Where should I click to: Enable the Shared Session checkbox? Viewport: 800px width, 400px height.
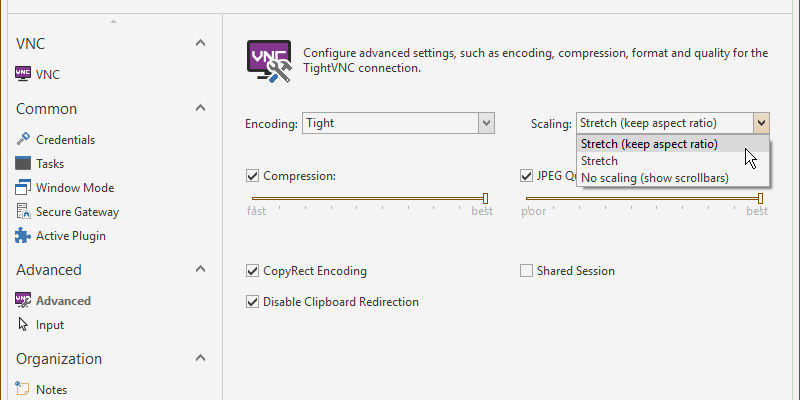tap(527, 271)
